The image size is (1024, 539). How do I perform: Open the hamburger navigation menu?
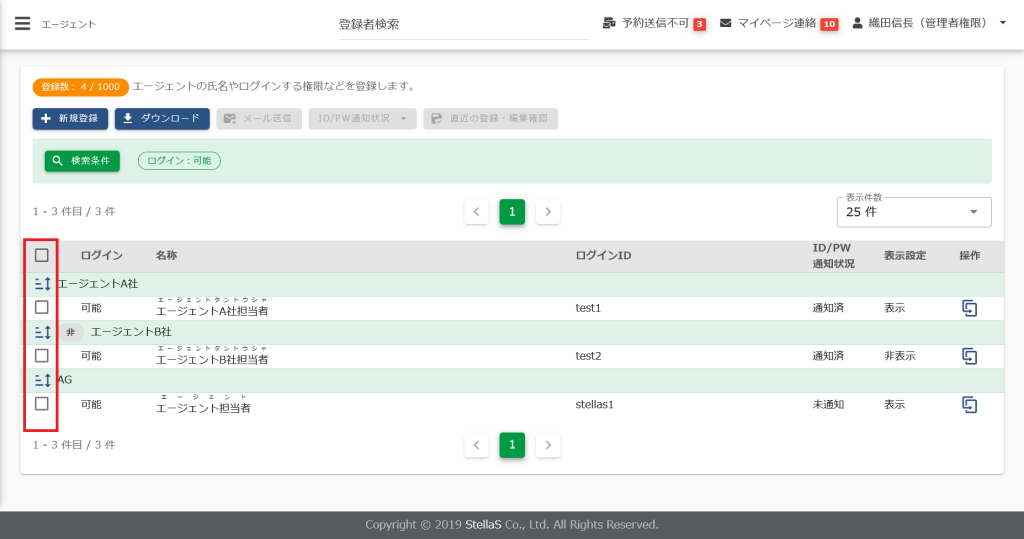(22, 23)
